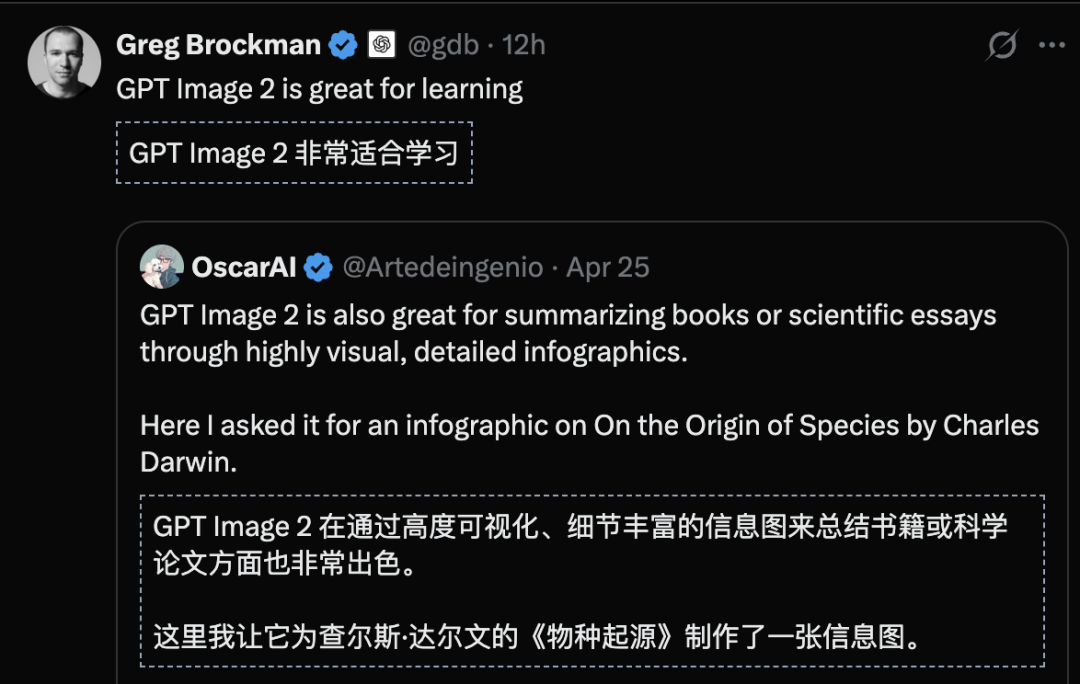Click the Grok explain-post icon
The height and width of the screenshot is (684, 1080).
[1002, 45]
